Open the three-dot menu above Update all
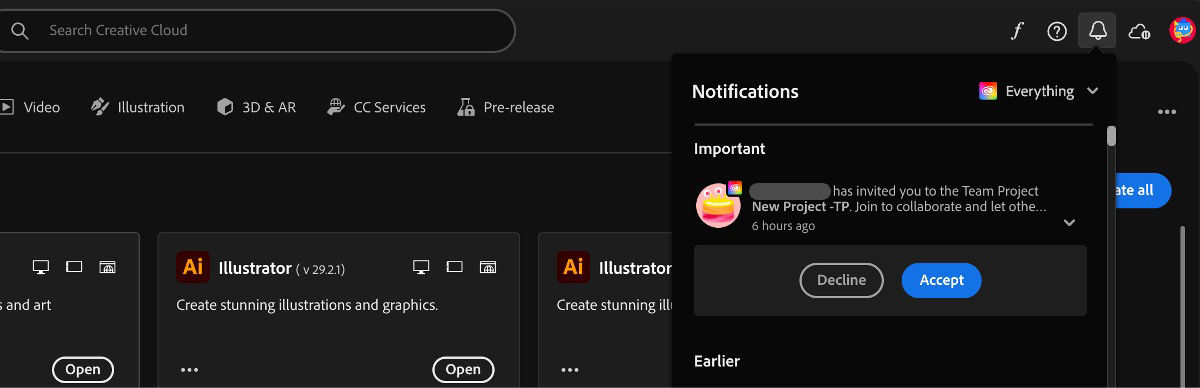 tap(1166, 112)
